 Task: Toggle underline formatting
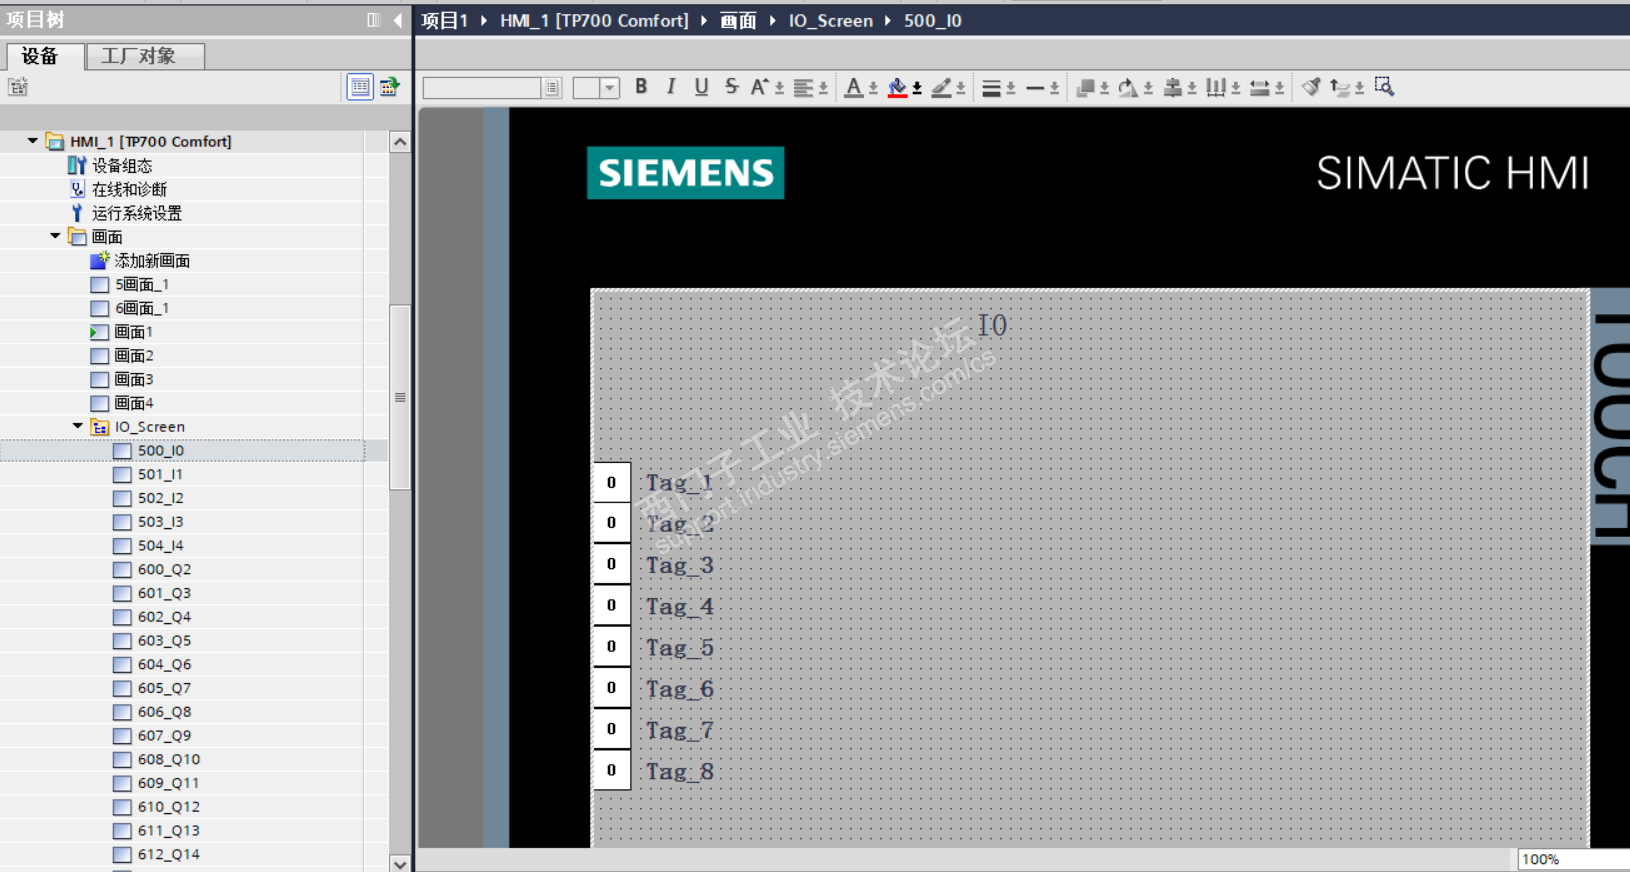coord(701,87)
